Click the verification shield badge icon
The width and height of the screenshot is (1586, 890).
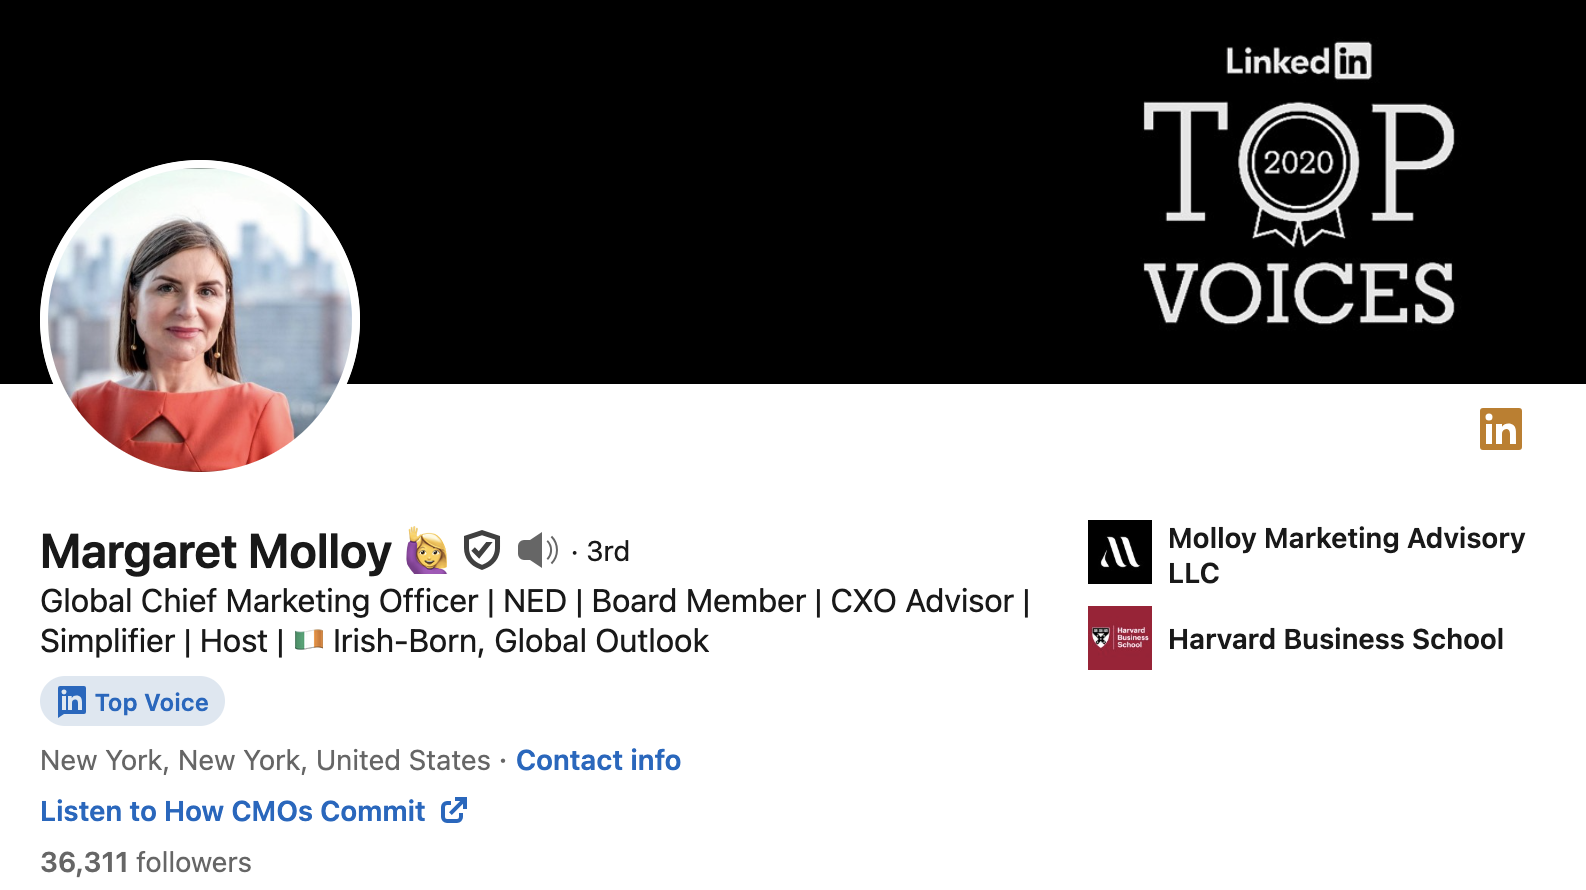point(482,550)
